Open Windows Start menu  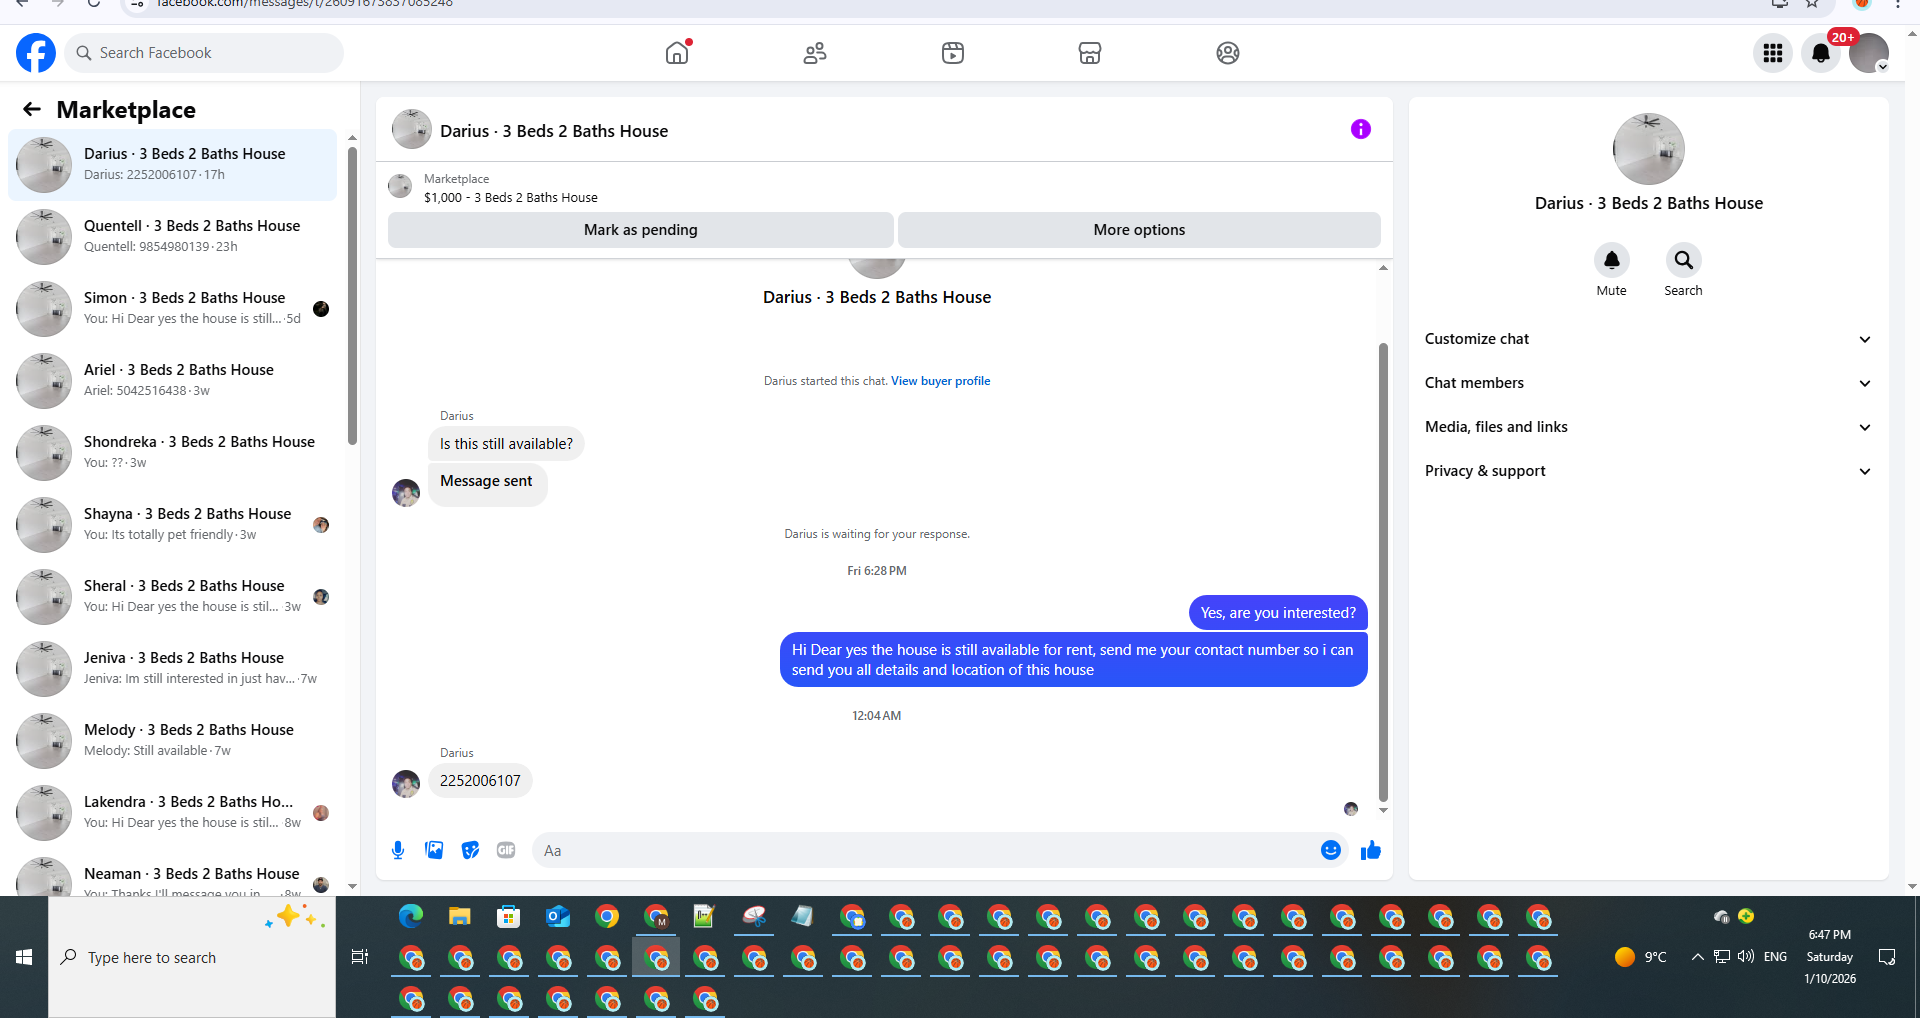[x=24, y=957]
